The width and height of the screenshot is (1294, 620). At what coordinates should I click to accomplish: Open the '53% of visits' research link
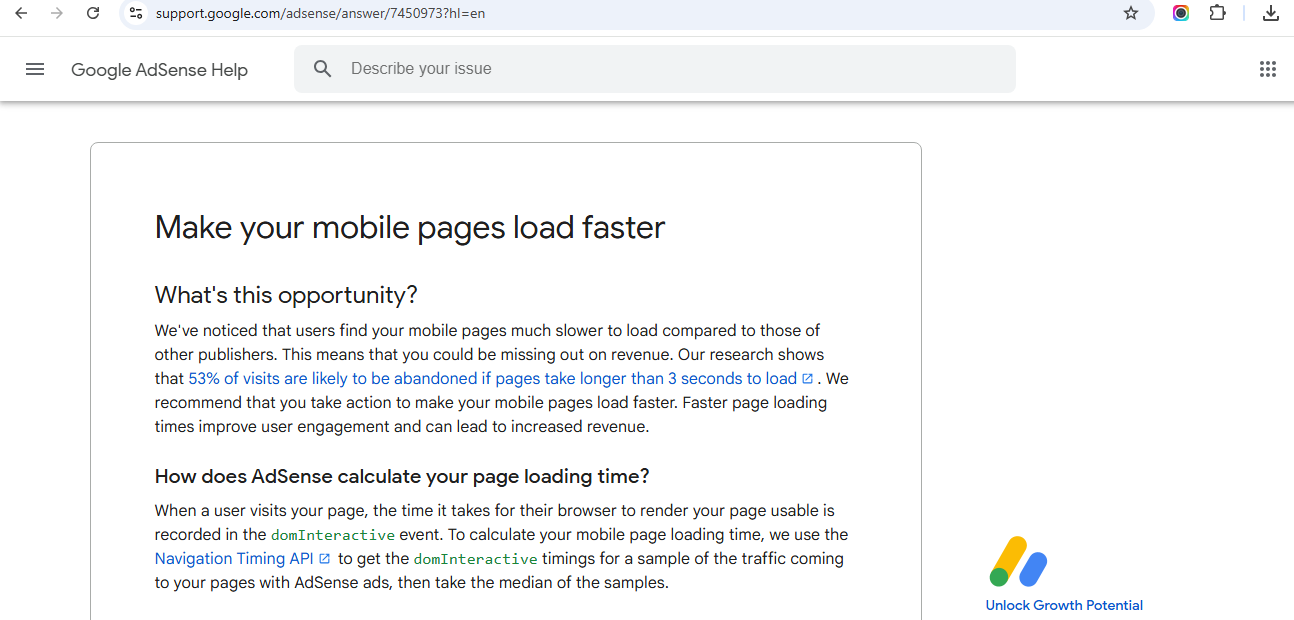pyautogui.click(x=492, y=379)
